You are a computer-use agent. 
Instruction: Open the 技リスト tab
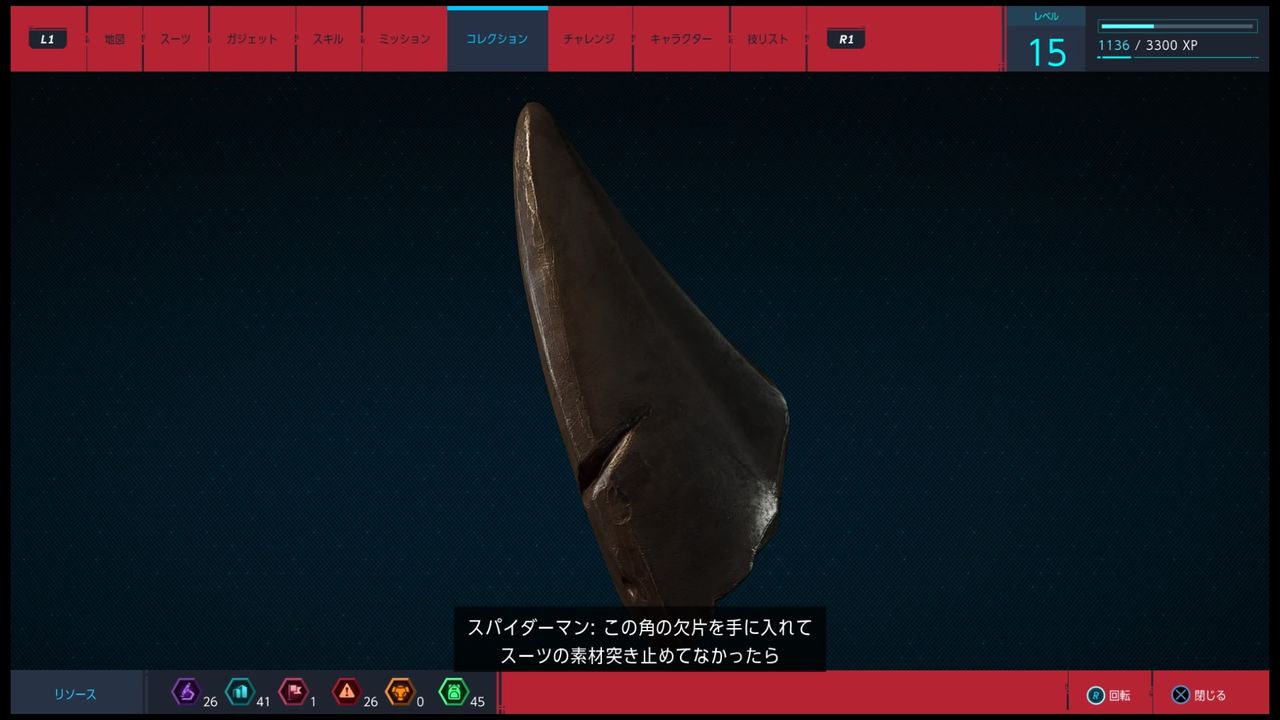[x=767, y=39]
